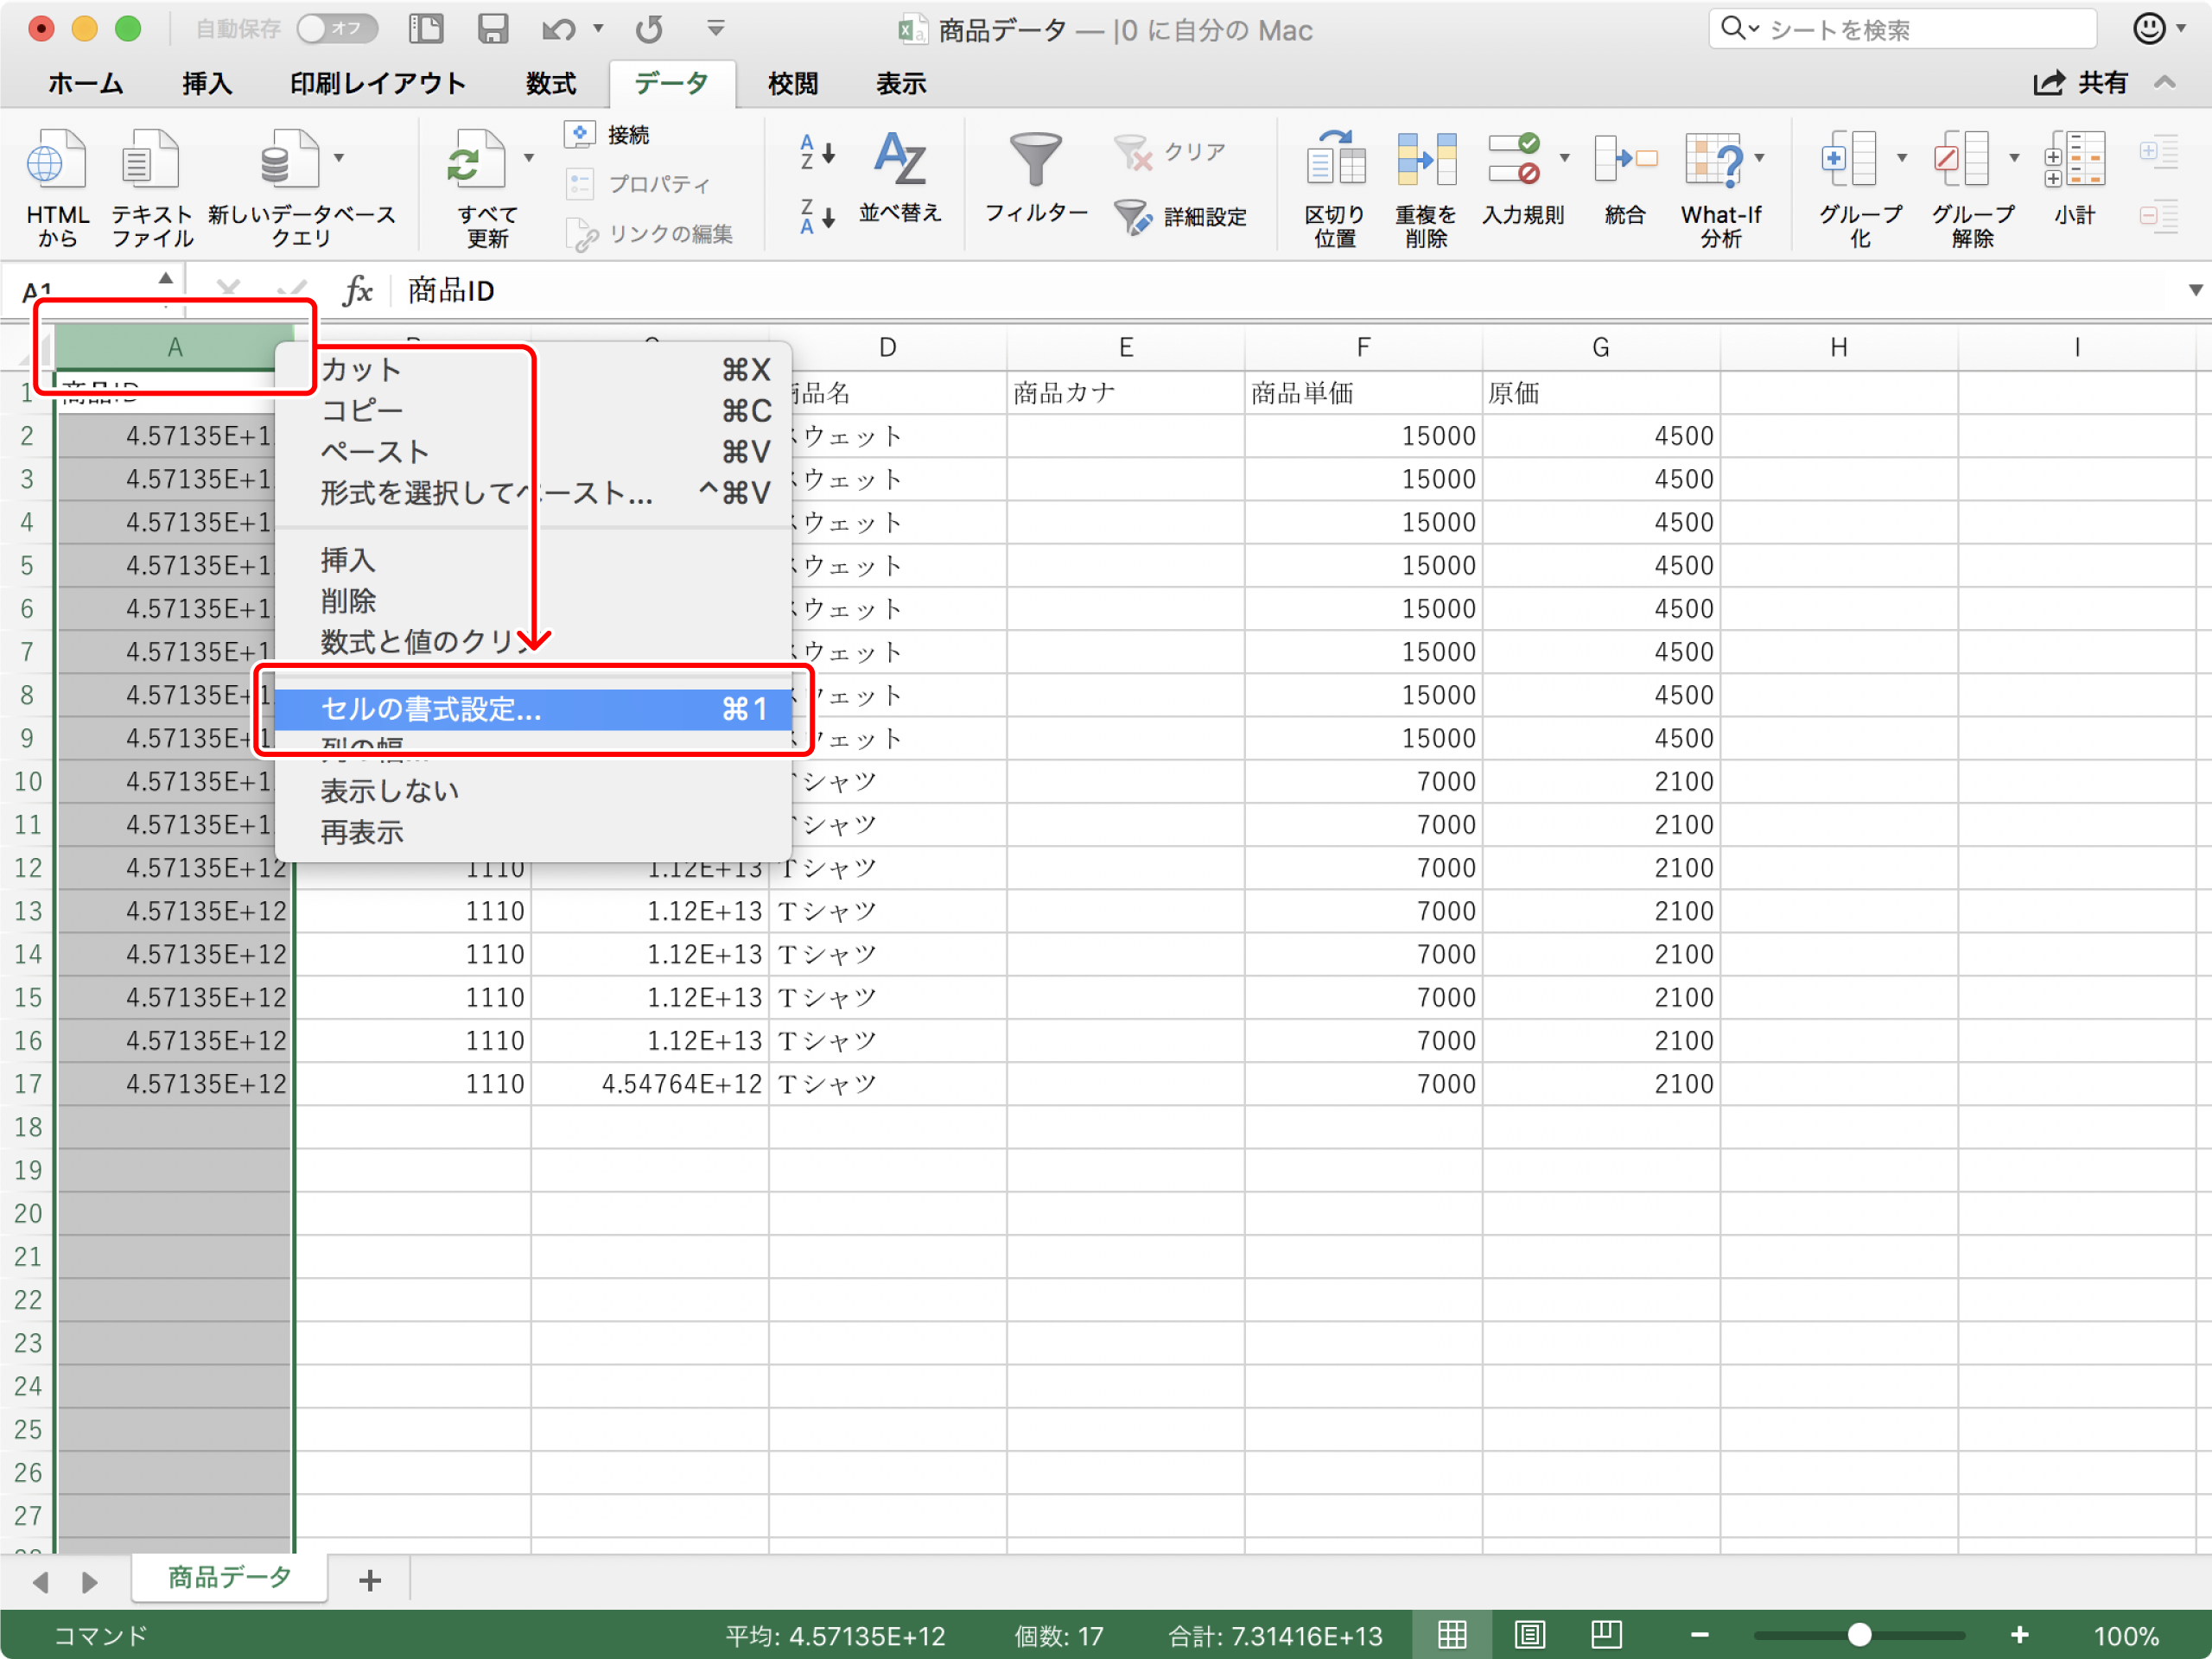The width and height of the screenshot is (2212, 1659).
Task: Open the ホーム ribbon tab
Action: coord(86,84)
